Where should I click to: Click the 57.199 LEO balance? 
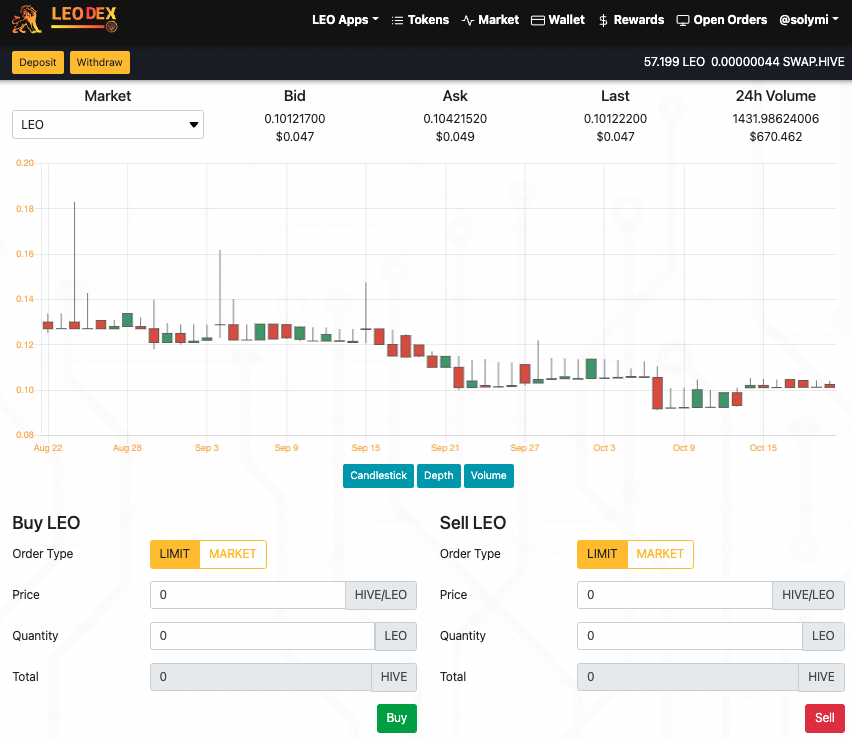(x=674, y=62)
